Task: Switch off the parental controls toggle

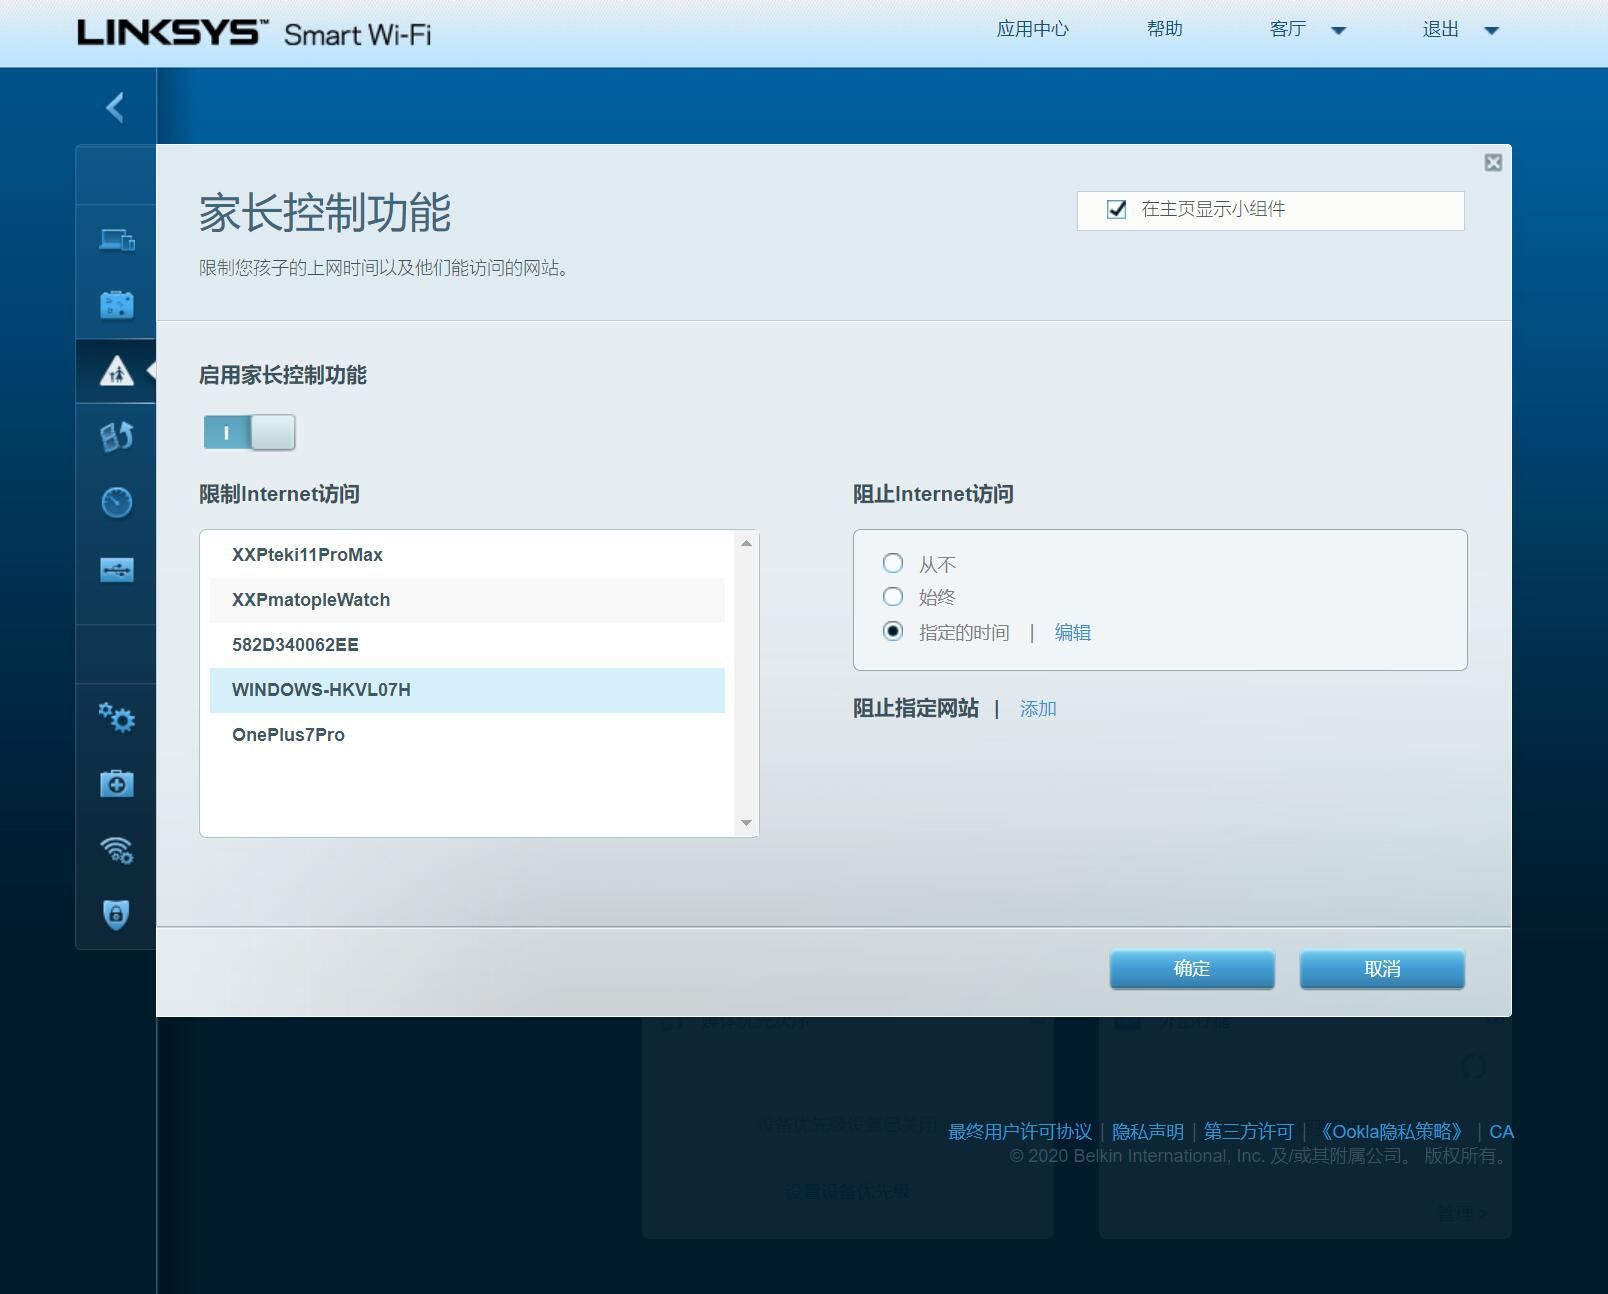Action: coord(249,433)
